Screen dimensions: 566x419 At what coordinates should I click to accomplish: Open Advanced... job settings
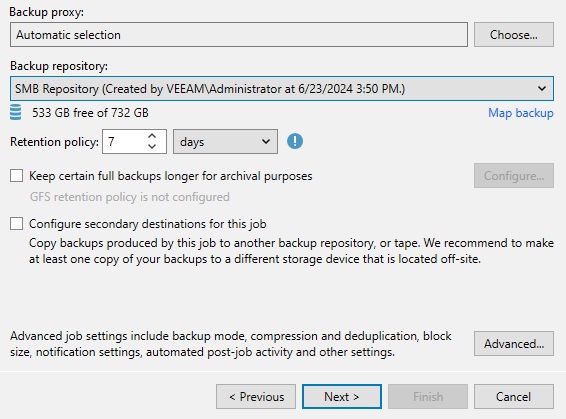514,344
